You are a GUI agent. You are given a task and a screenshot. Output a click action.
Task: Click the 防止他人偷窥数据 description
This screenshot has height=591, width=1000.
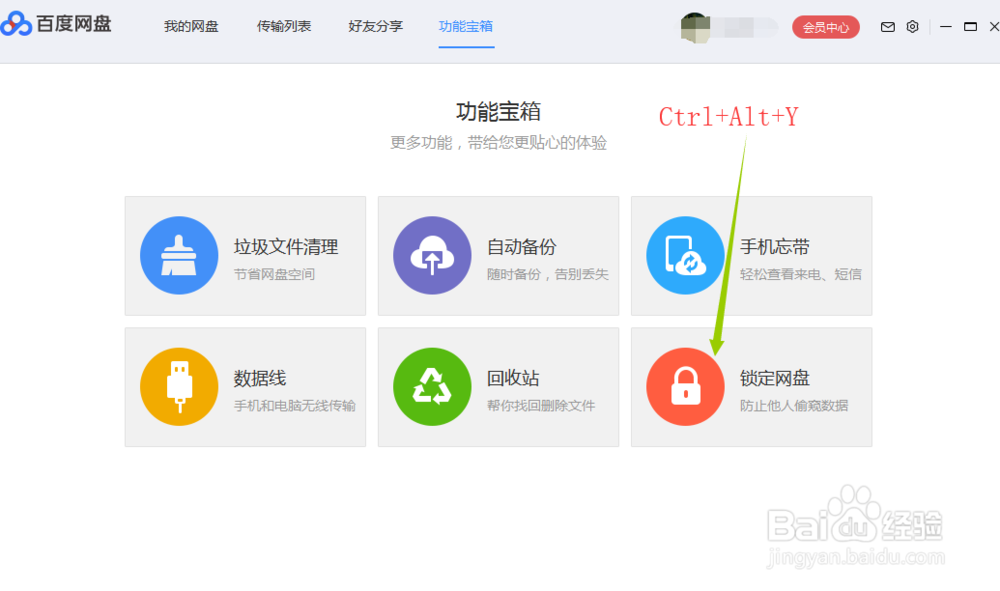click(x=794, y=405)
